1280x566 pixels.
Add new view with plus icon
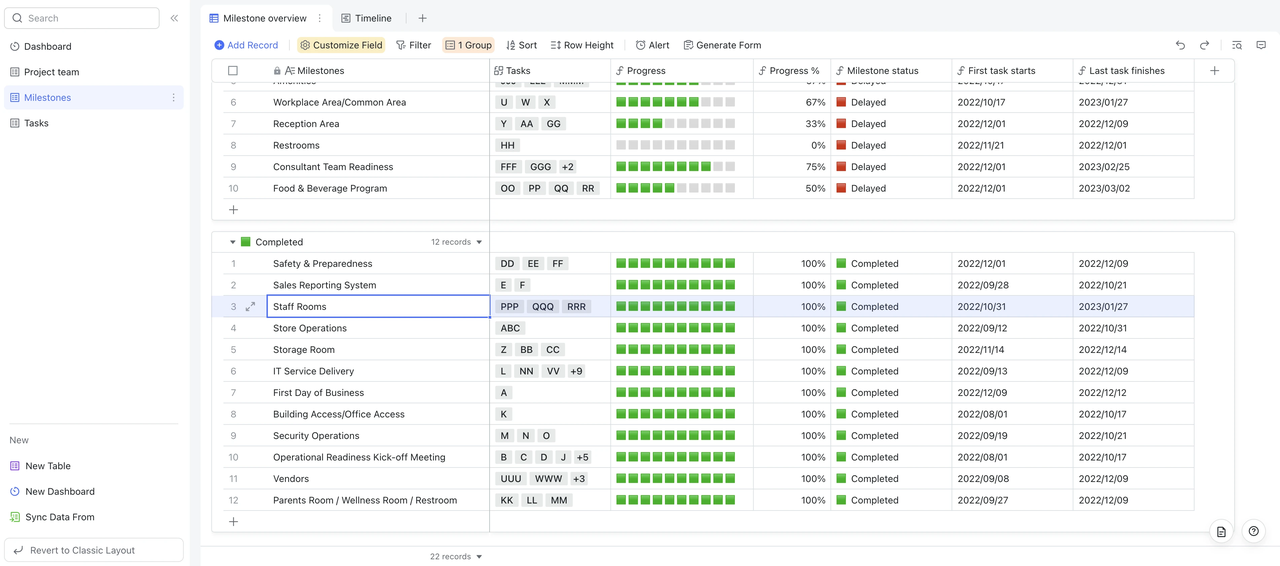(422, 18)
